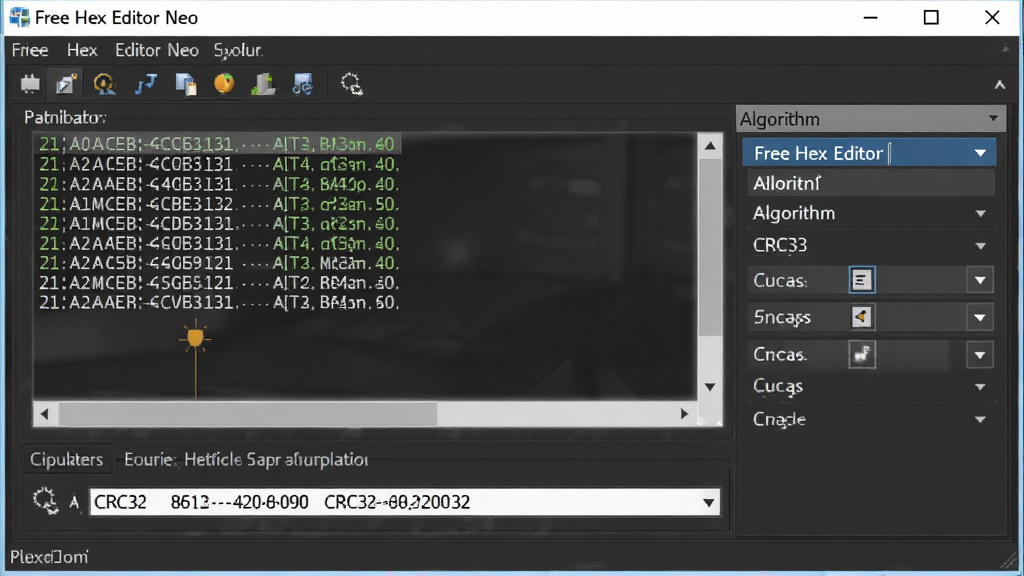Click the yellow lightbulb marker in hex pane
This screenshot has height=576, width=1024.
click(195, 338)
